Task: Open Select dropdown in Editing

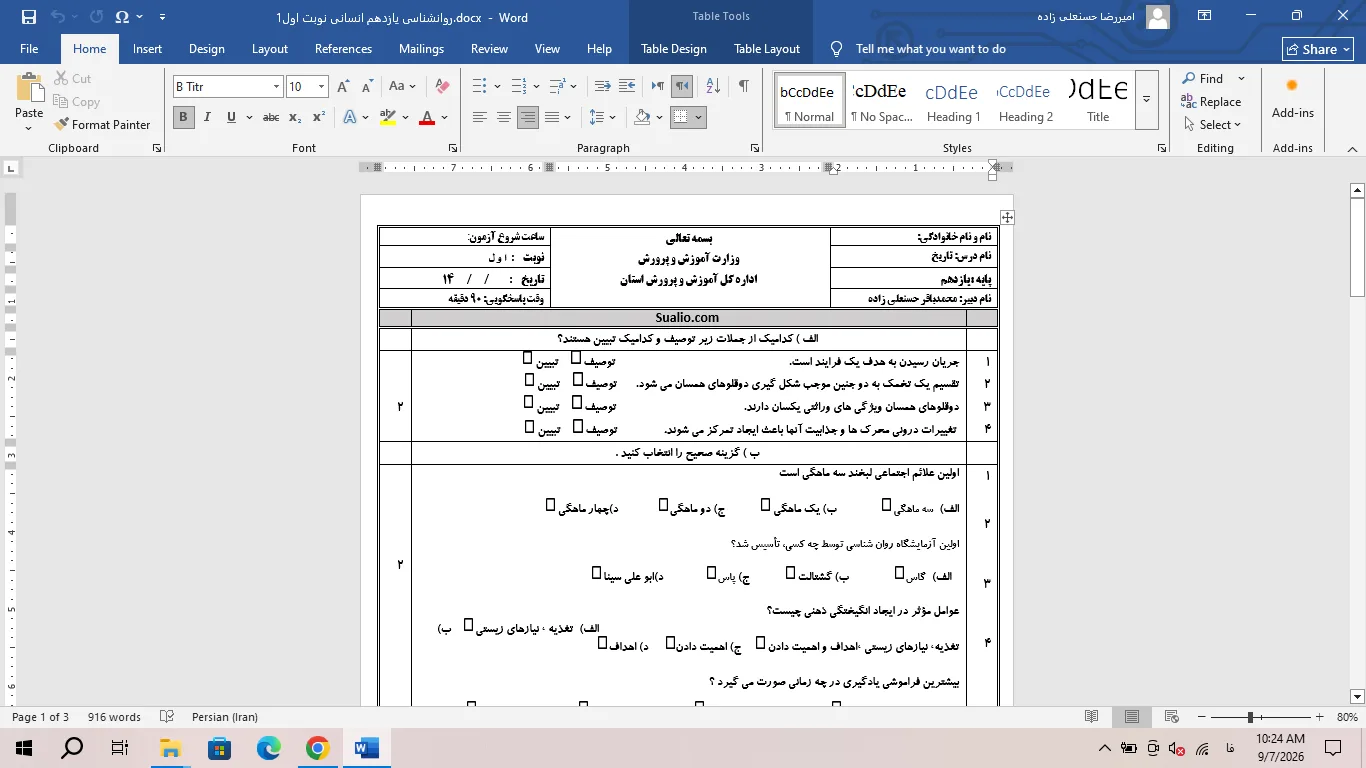Action: (1212, 125)
